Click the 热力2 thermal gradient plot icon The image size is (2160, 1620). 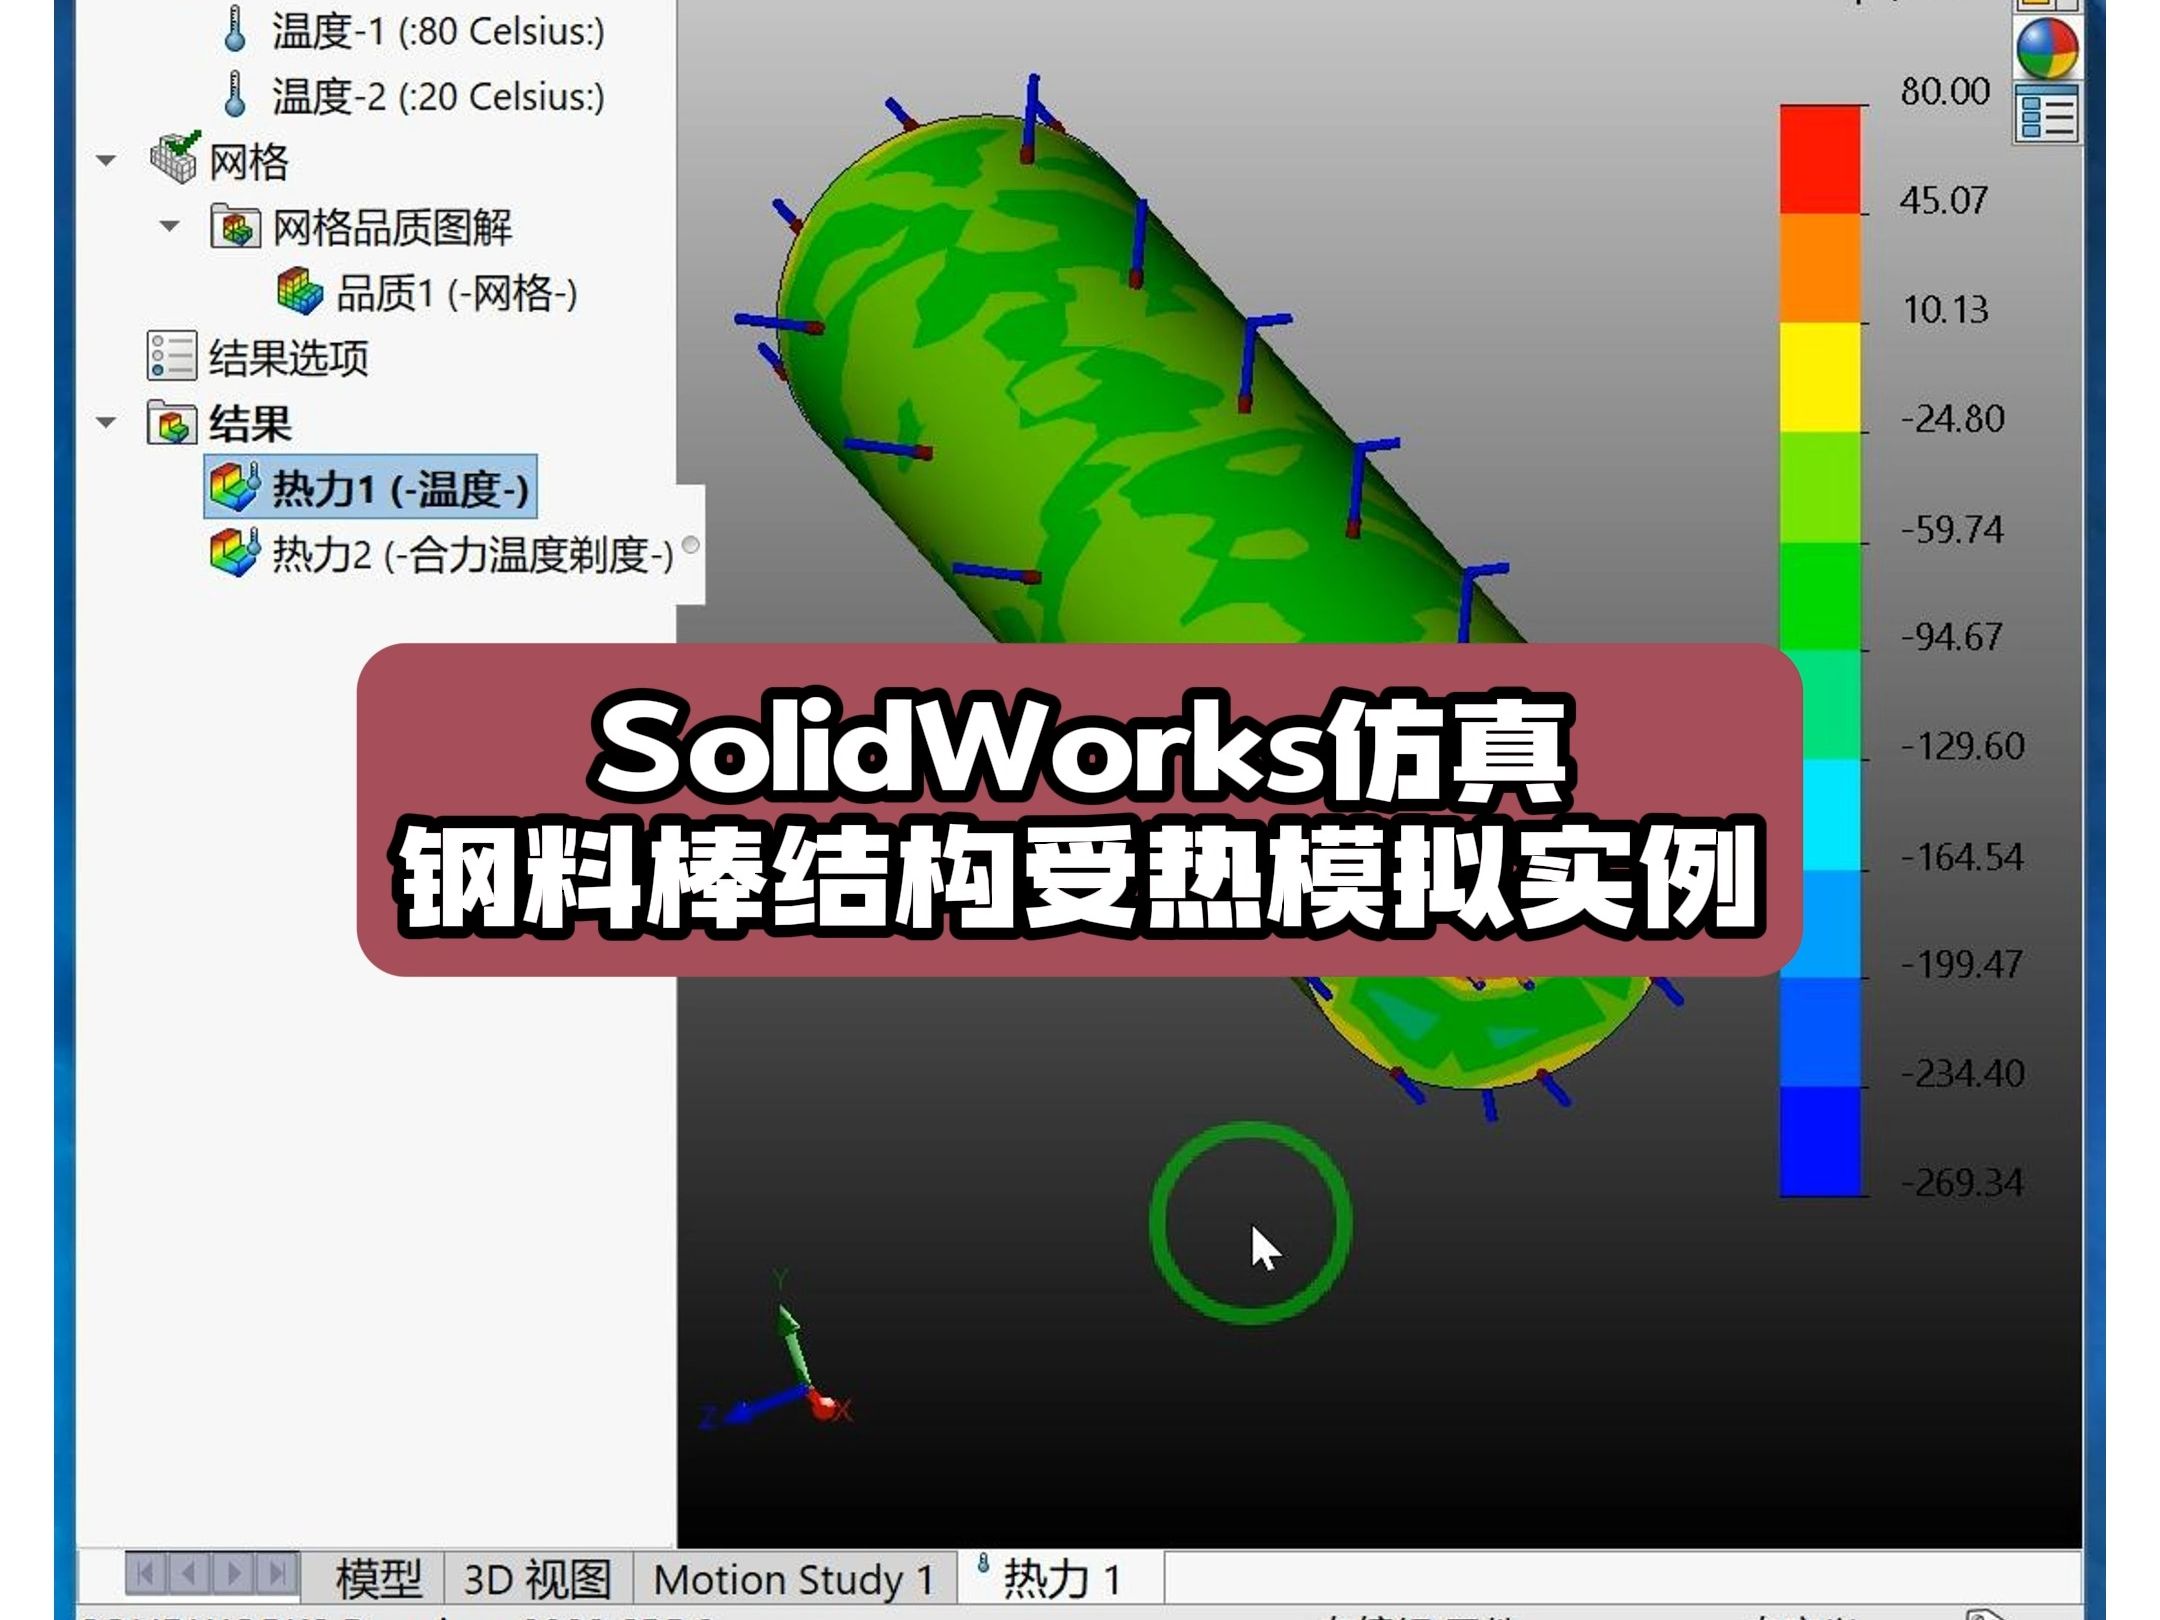pos(235,553)
